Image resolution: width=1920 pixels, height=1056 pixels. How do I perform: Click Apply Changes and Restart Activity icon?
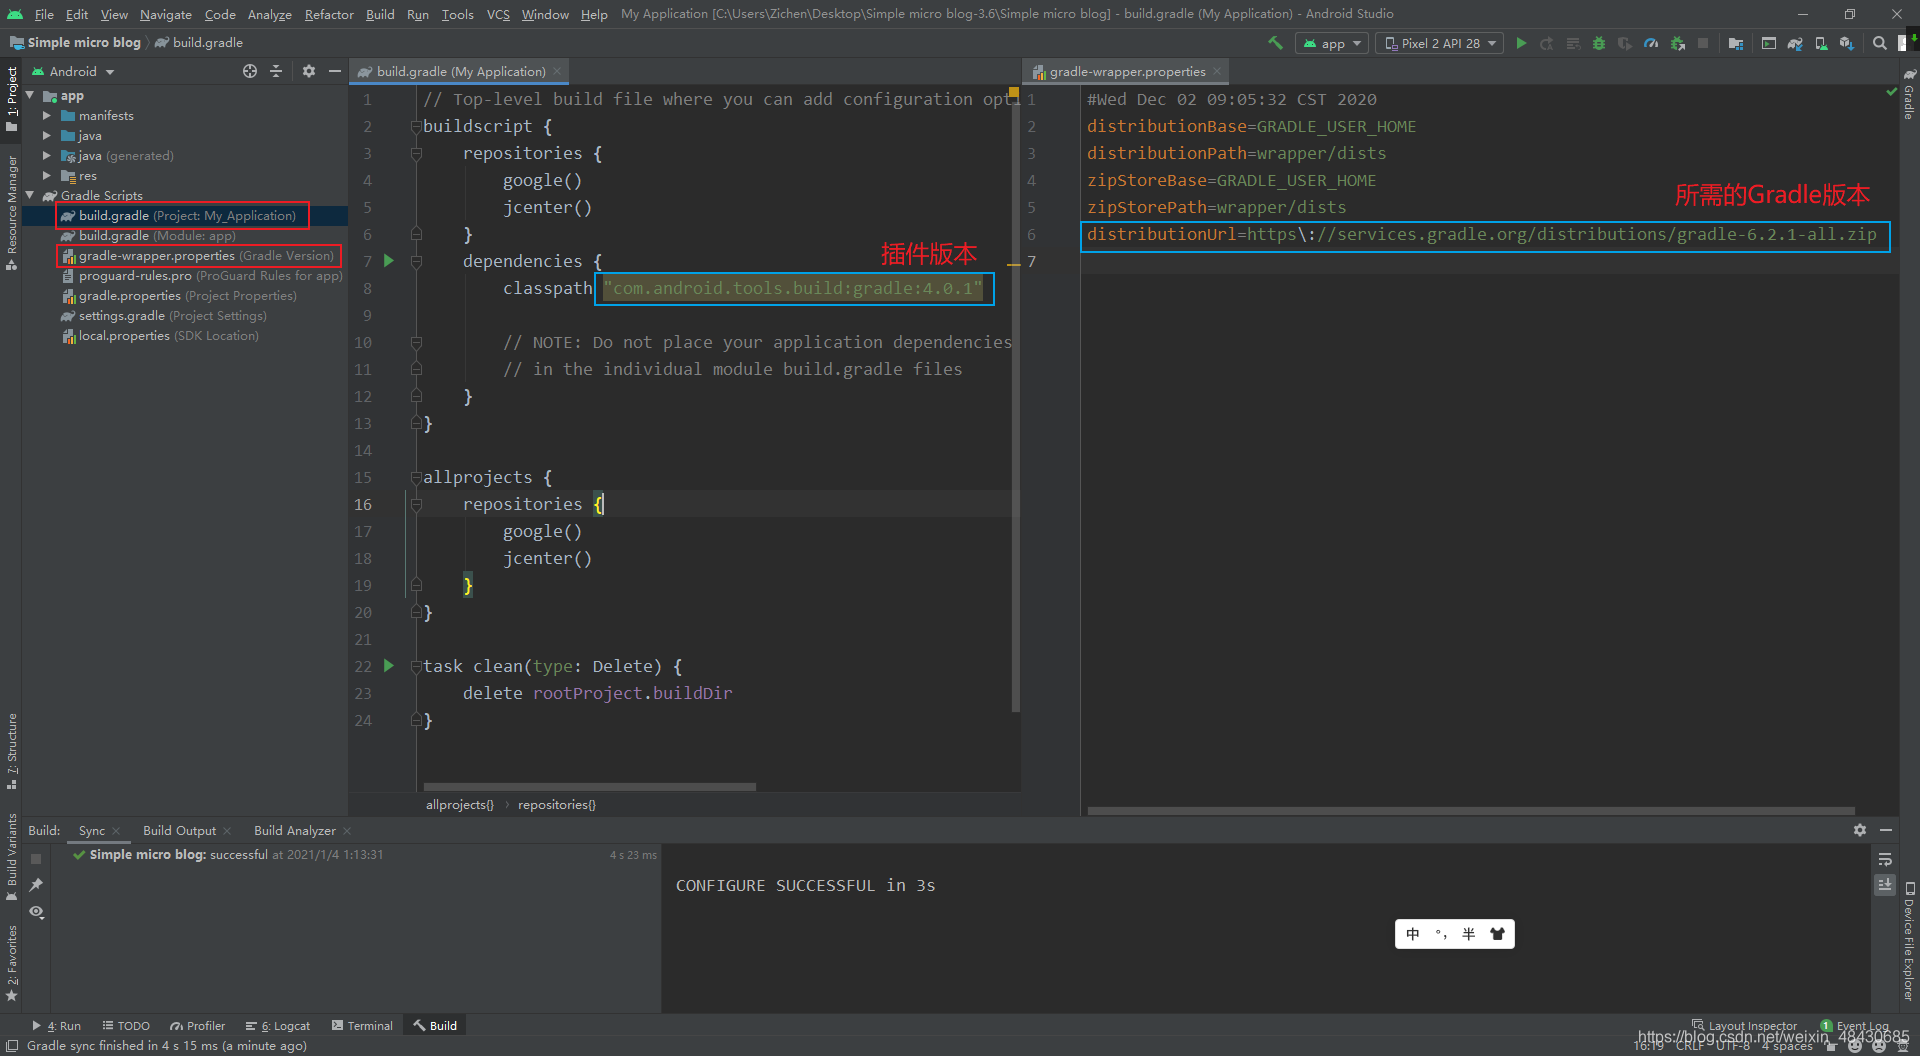[1547, 43]
